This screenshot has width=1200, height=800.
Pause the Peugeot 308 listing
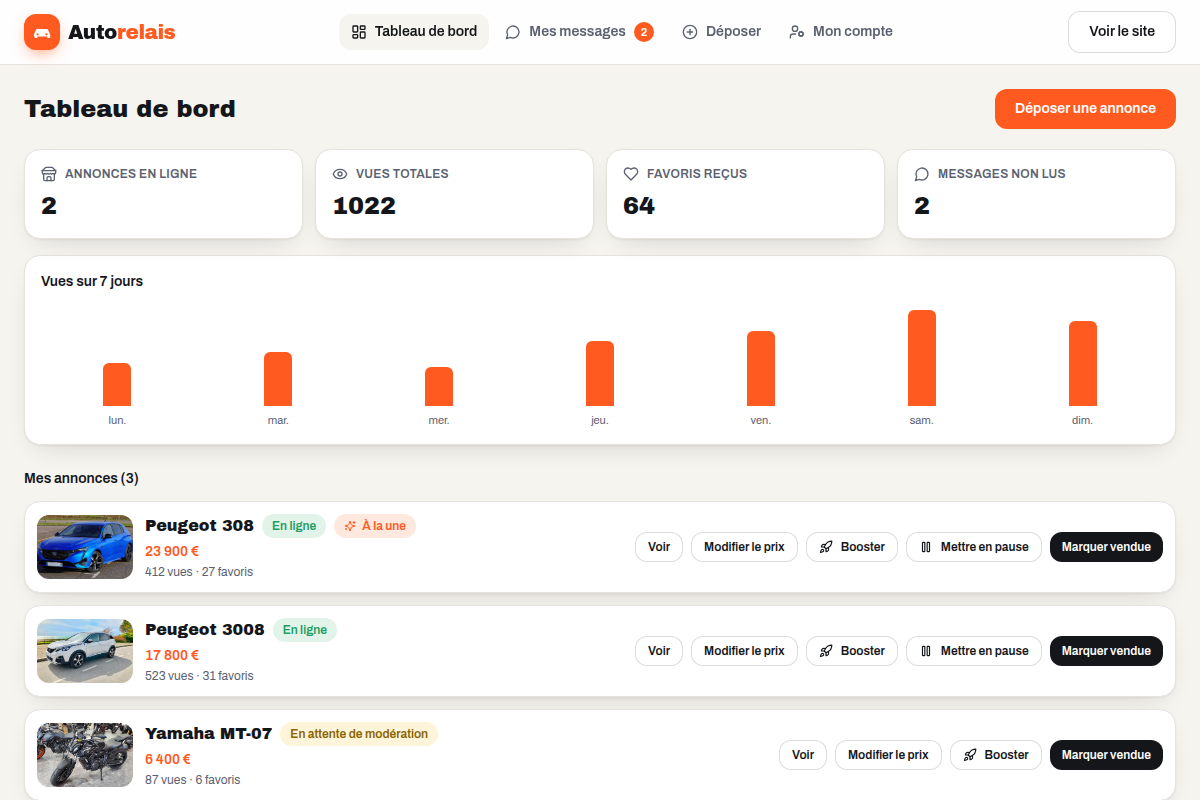[974, 547]
